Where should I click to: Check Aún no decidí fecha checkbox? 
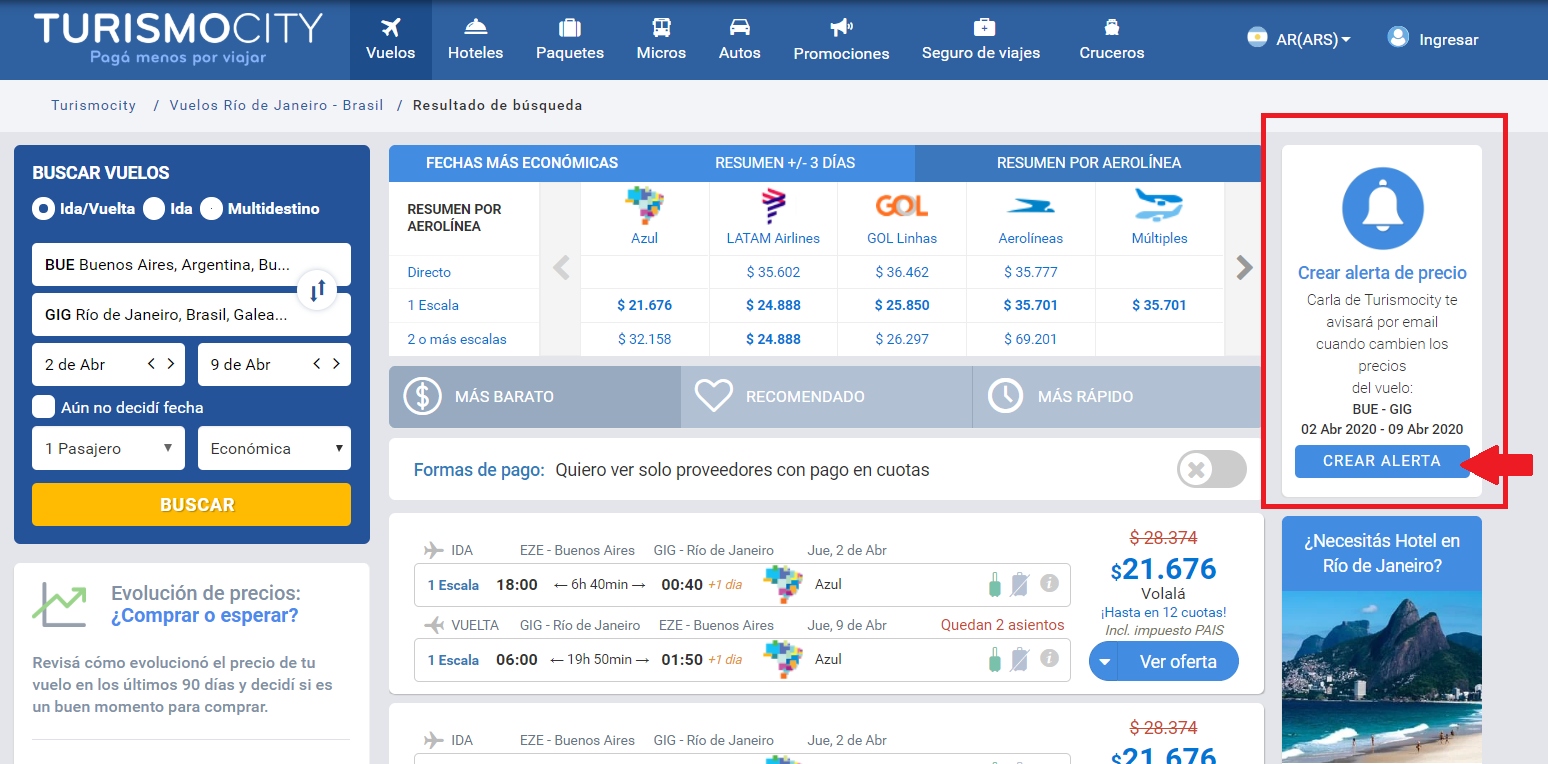(x=43, y=406)
